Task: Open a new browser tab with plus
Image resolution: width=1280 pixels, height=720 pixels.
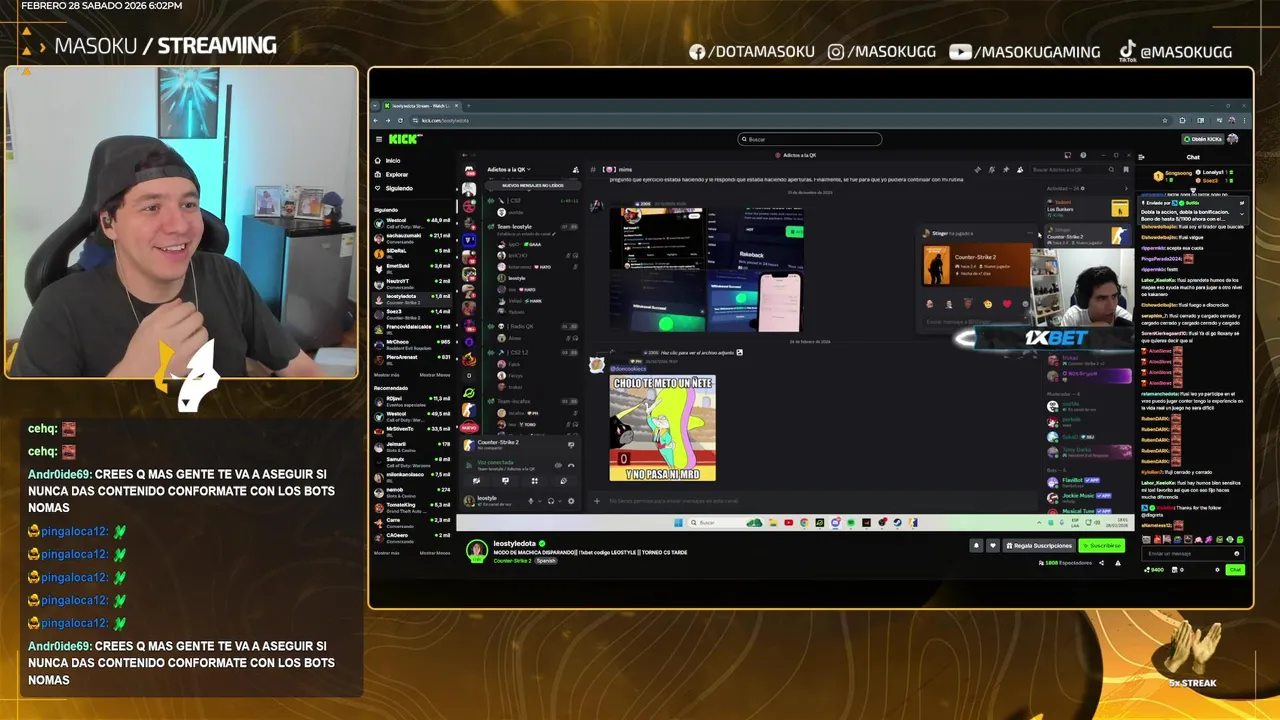Action: tap(468, 106)
